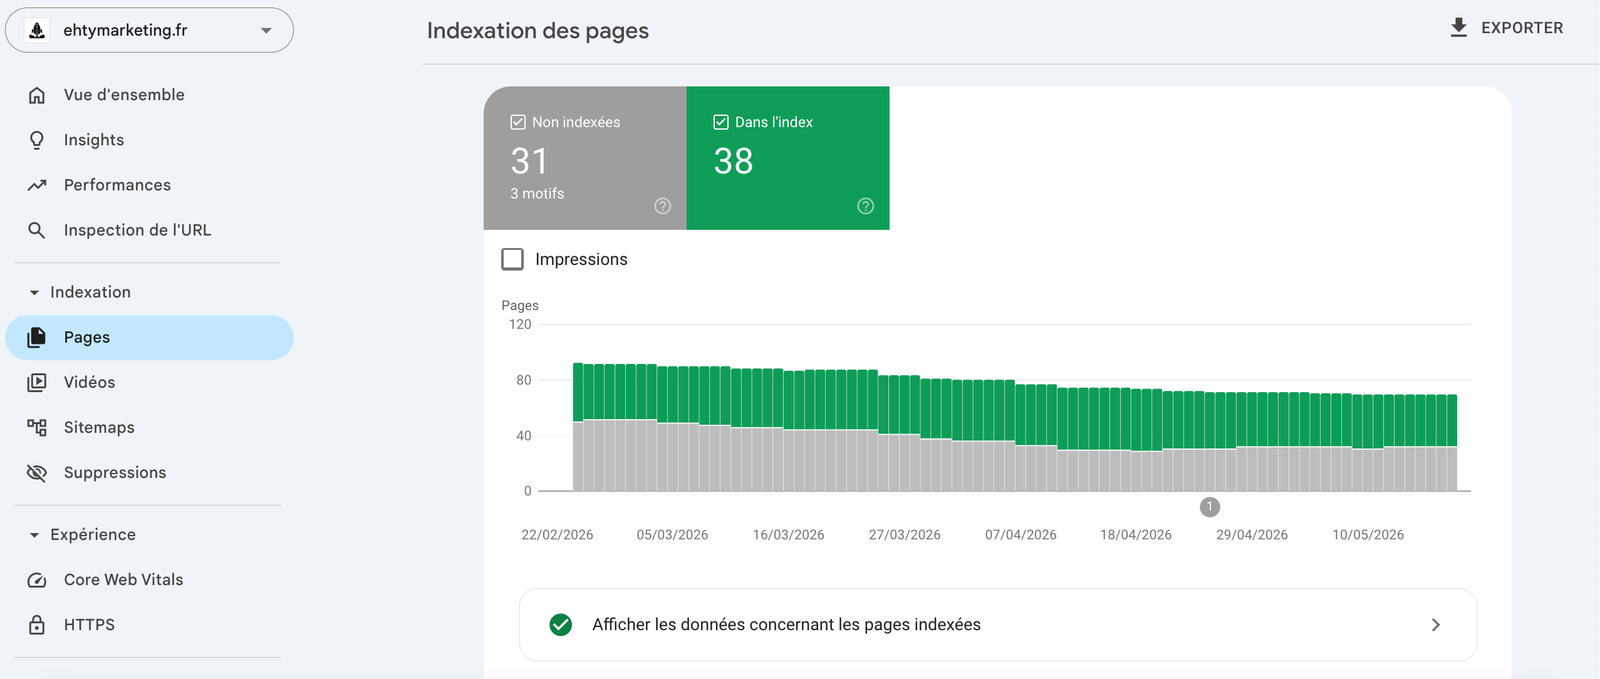Click the 16/03/2026 date label
Viewport: 1600px width, 679px height.
click(x=789, y=535)
